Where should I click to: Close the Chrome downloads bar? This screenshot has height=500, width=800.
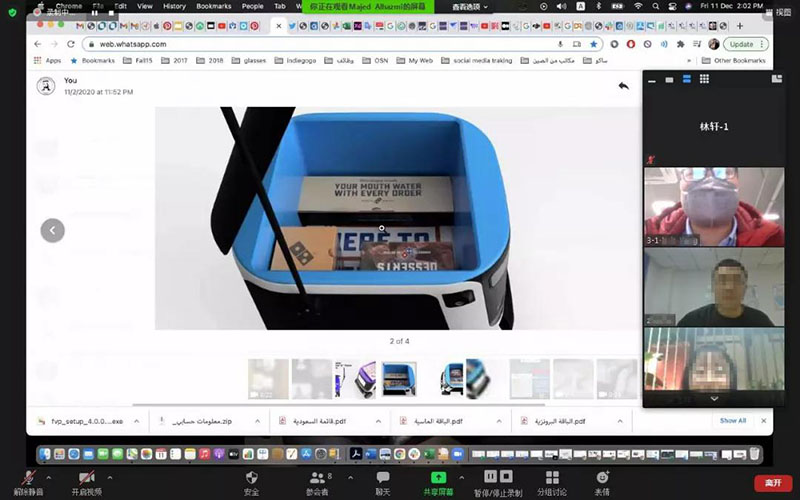[x=764, y=420]
